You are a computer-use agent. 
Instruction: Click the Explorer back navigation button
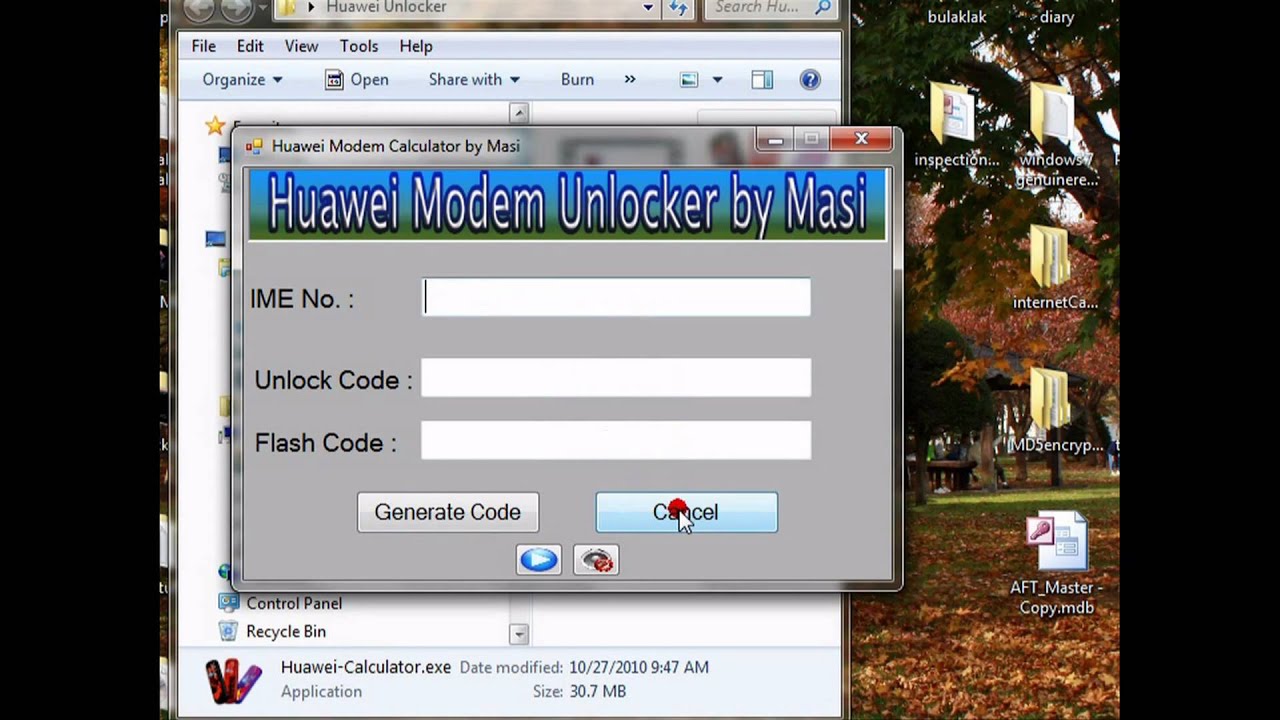coord(199,8)
